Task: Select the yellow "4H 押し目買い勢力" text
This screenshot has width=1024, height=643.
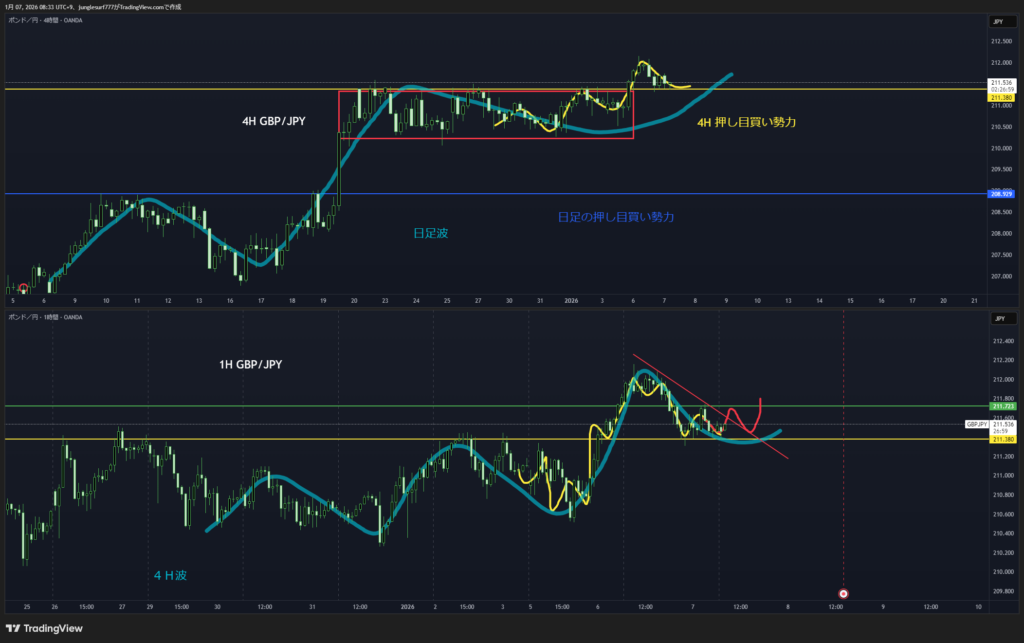Action: pos(747,122)
